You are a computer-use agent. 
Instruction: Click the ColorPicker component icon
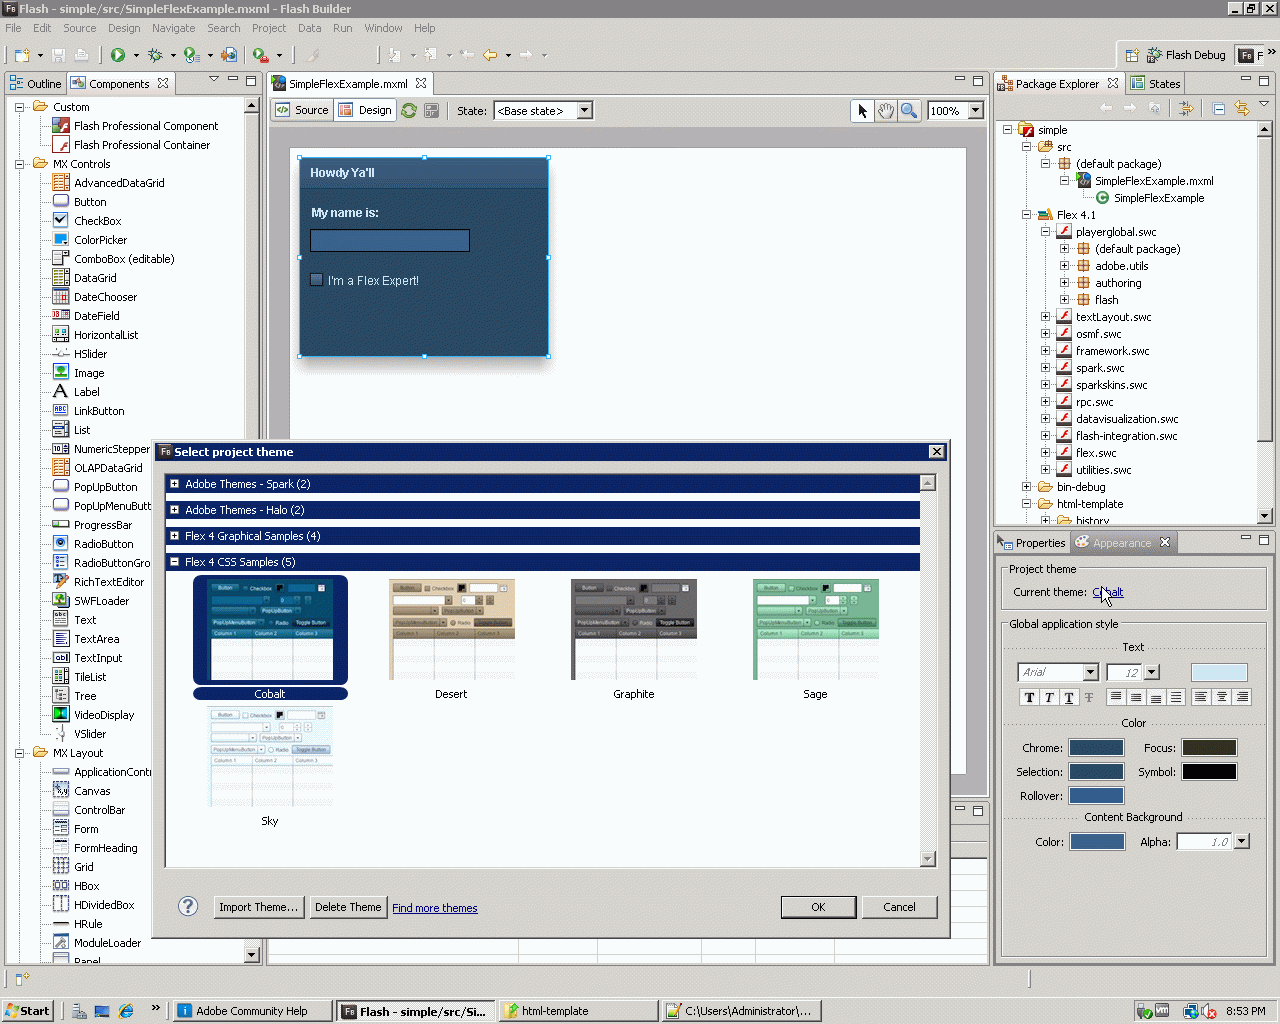click(x=61, y=240)
